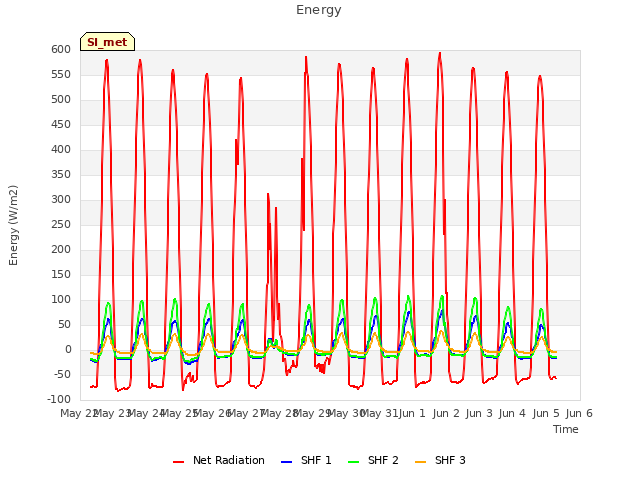Click the 500 y-axis tick label
The image size is (640, 480).
pos(61,100)
